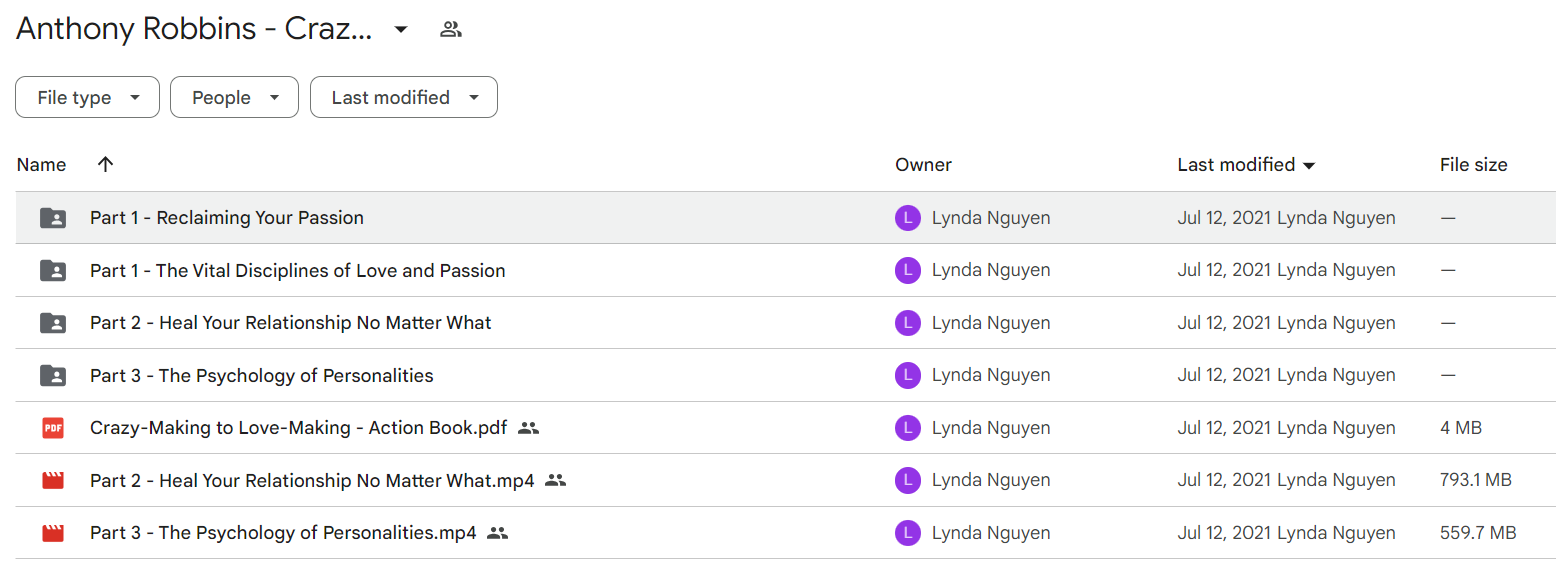This screenshot has width=1556, height=564.
Task: Open the folder title dropdown arrow
Action: click(x=401, y=30)
